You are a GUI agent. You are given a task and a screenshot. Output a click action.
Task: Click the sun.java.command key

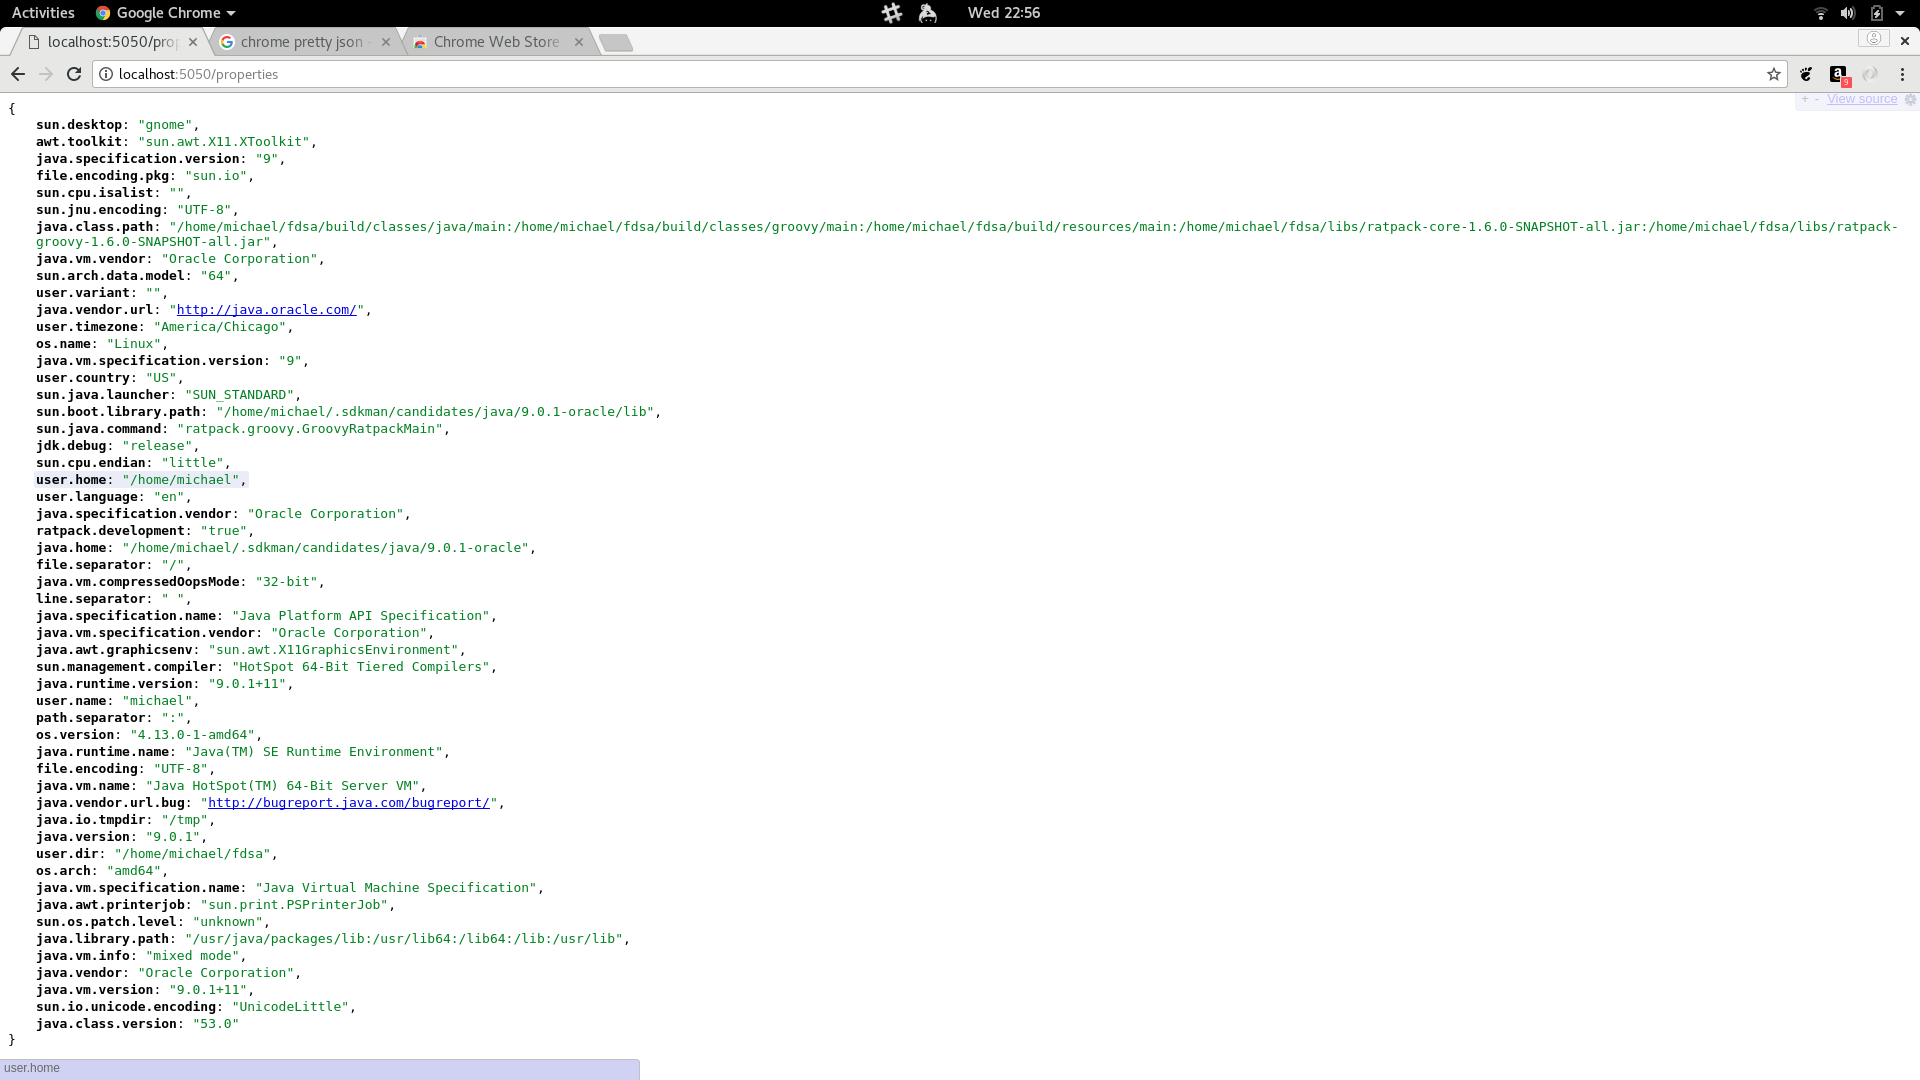click(99, 429)
